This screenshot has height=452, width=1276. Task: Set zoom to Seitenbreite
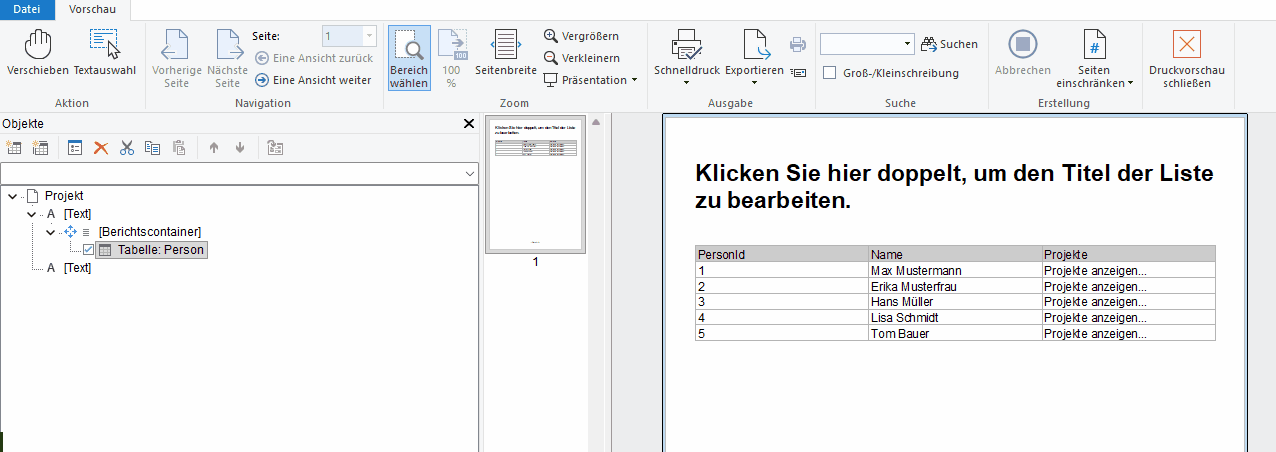tap(505, 45)
